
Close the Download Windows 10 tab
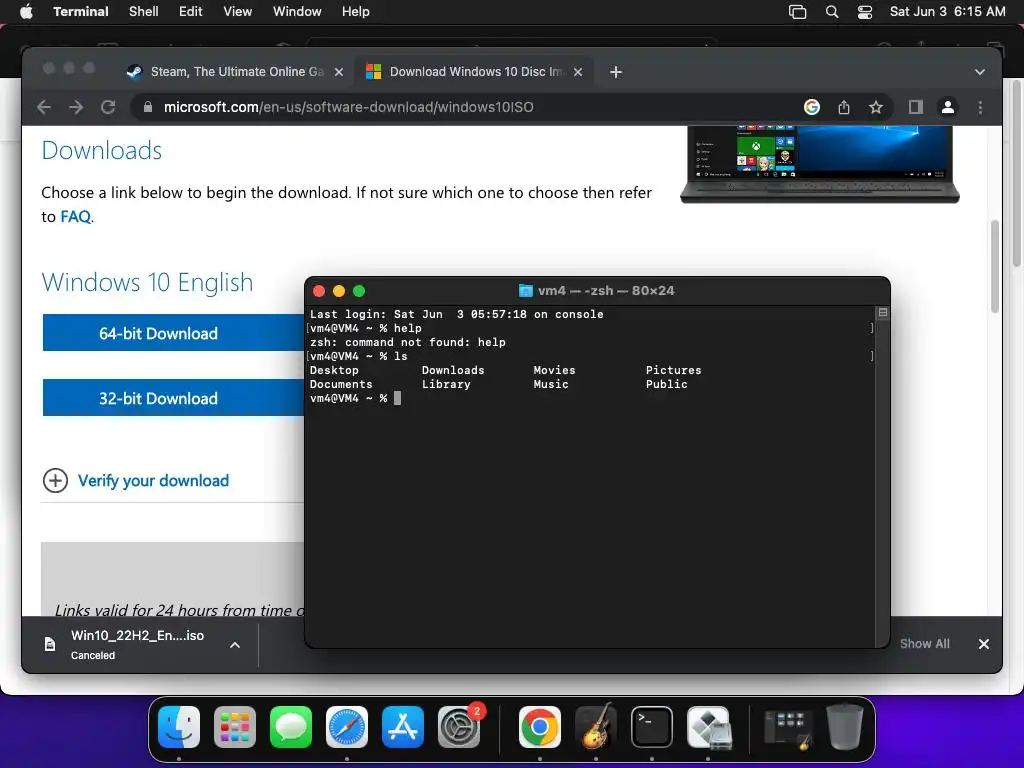click(x=578, y=72)
